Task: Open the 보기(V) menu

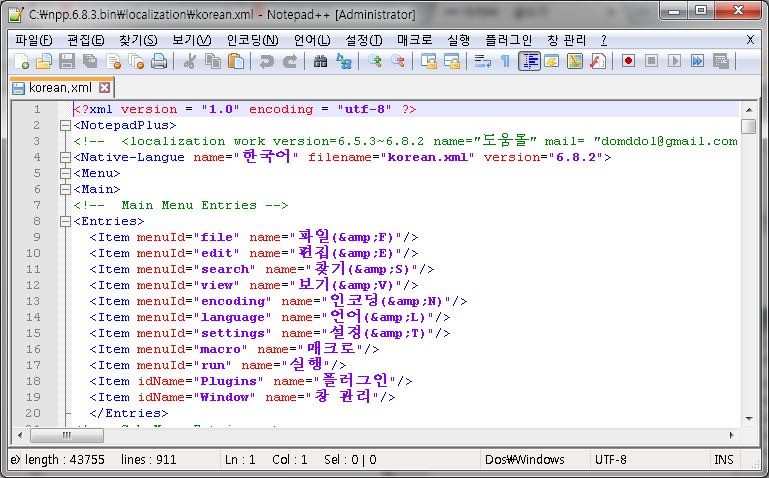Action: (x=192, y=40)
